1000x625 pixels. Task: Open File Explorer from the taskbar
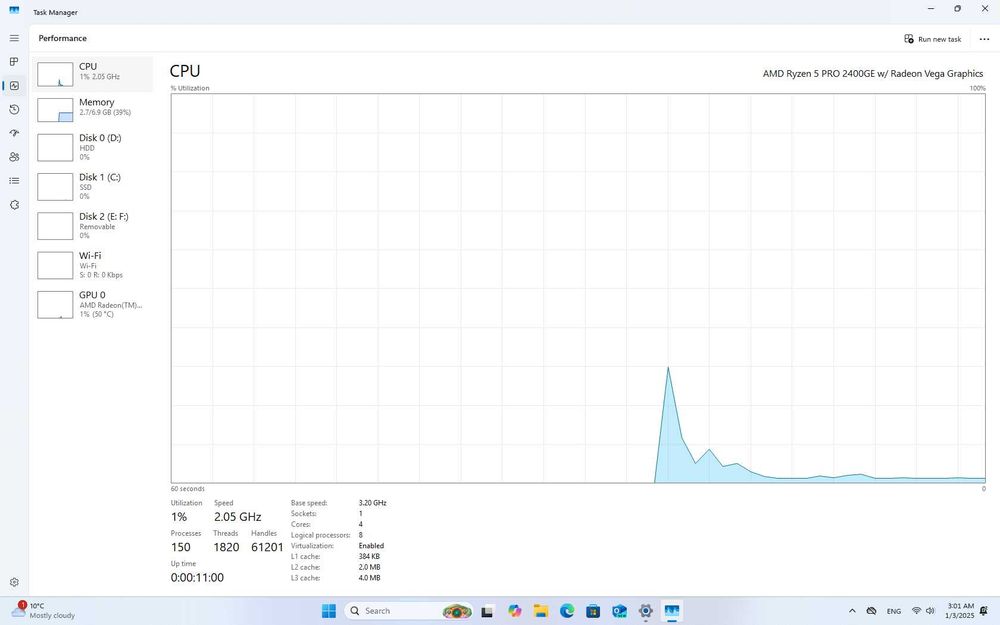pyautogui.click(x=541, y=611)
